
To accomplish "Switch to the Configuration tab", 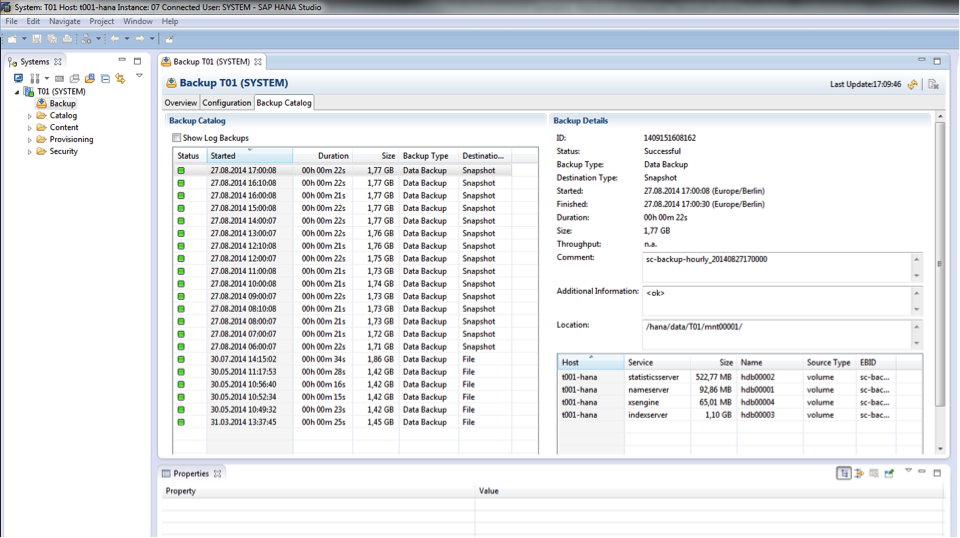I will tap(226, 103).
